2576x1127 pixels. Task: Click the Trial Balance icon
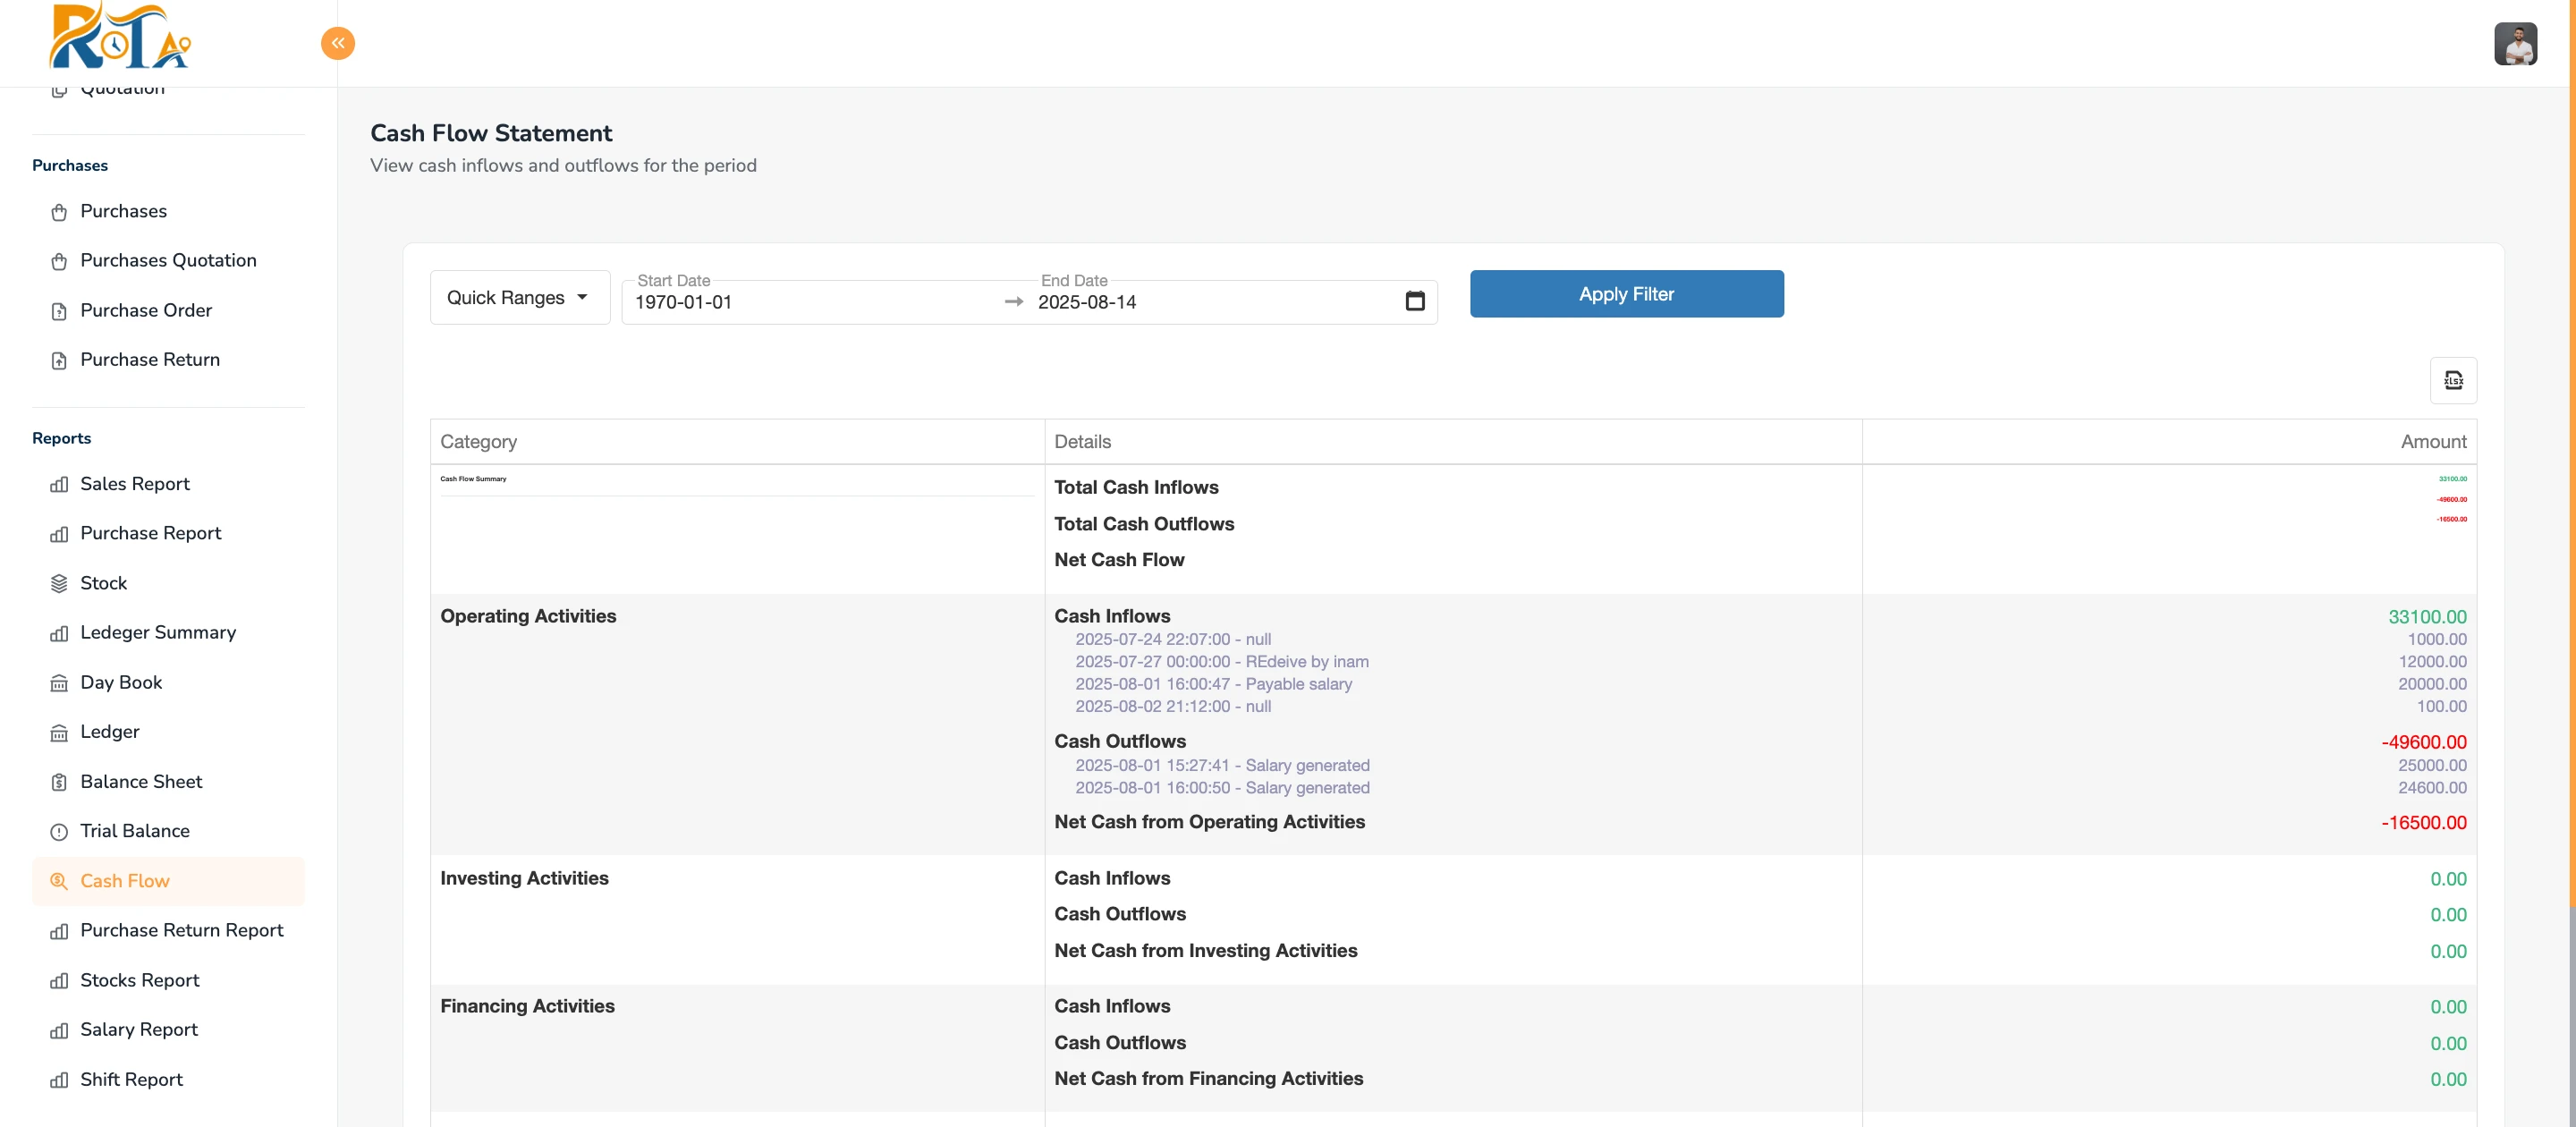point(59,831)
